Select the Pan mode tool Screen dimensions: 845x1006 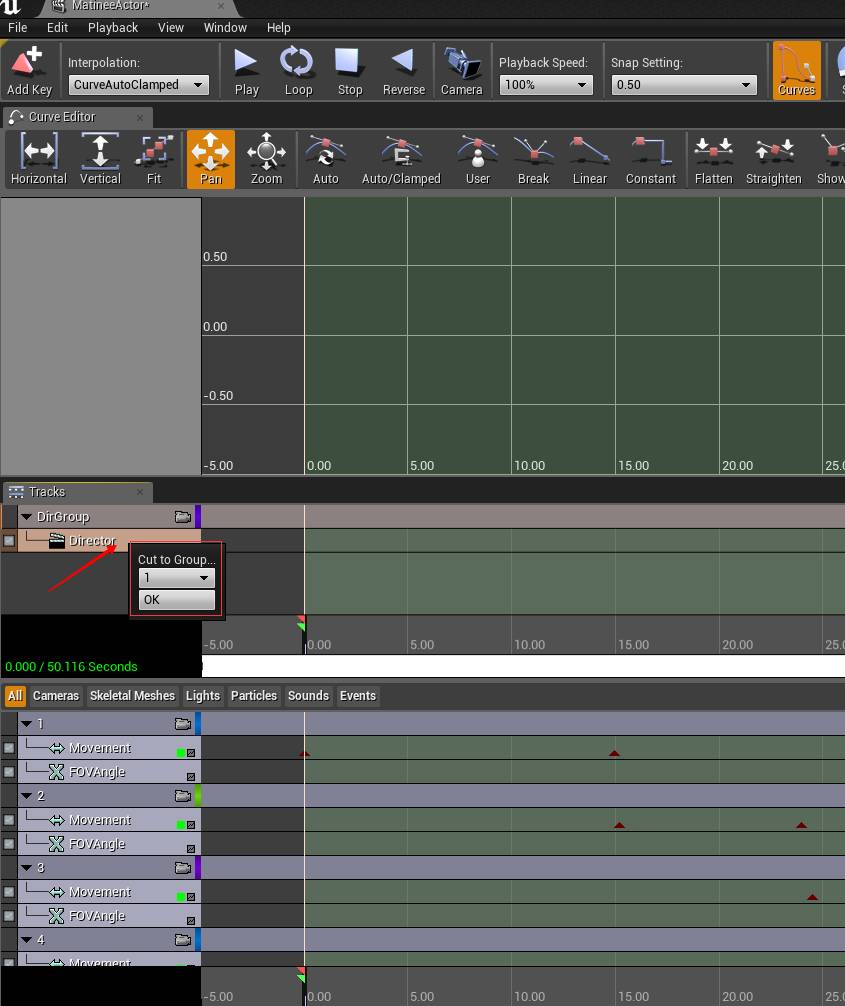[210, 159]
